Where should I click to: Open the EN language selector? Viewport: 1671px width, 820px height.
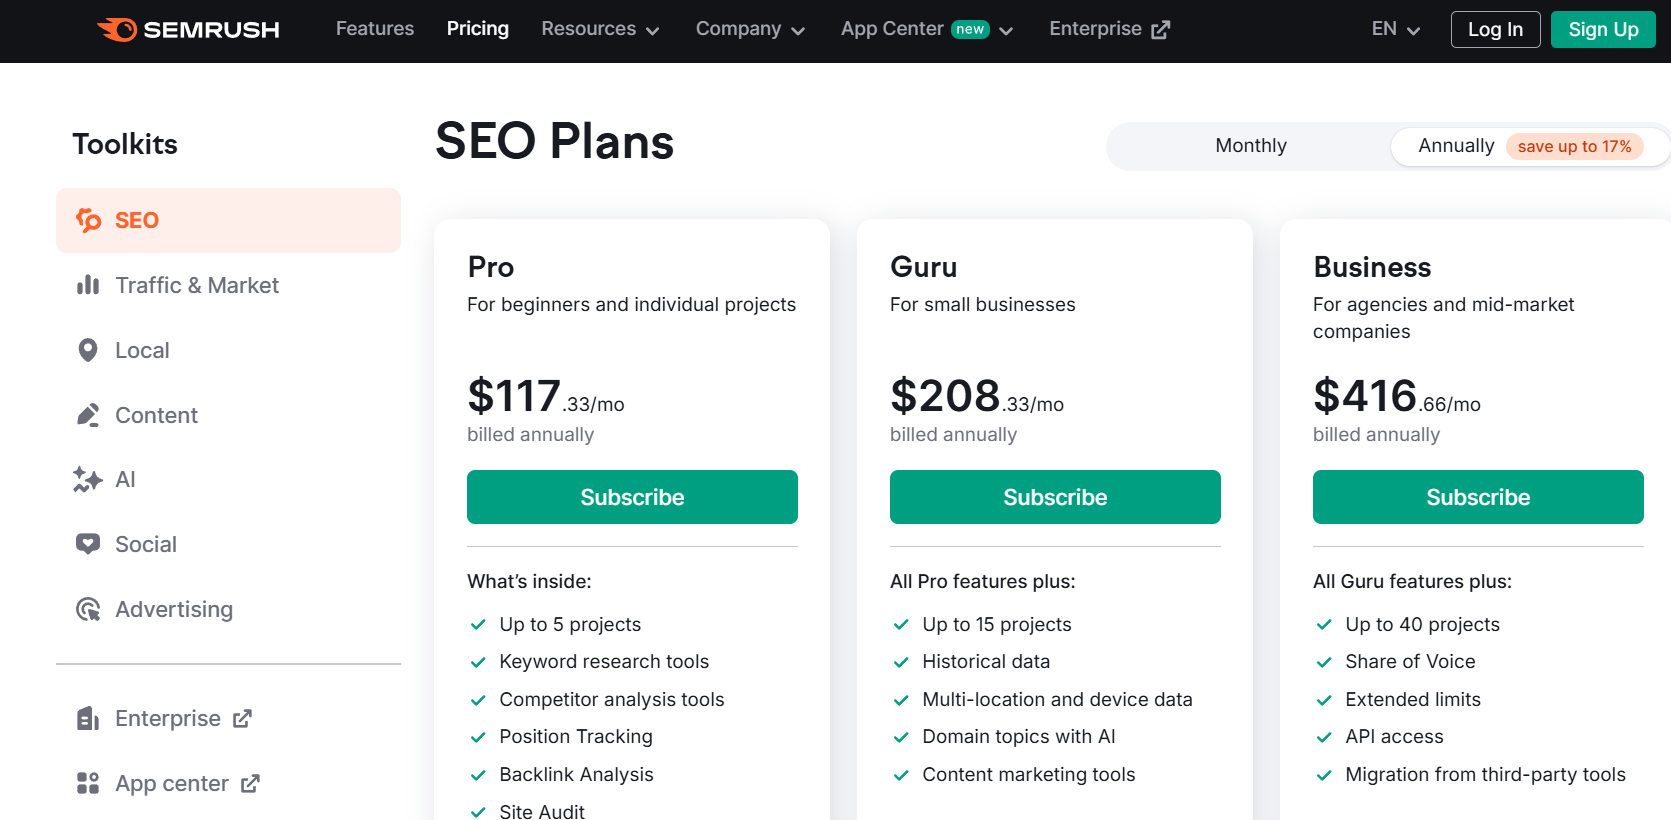tap(1396, 29)
